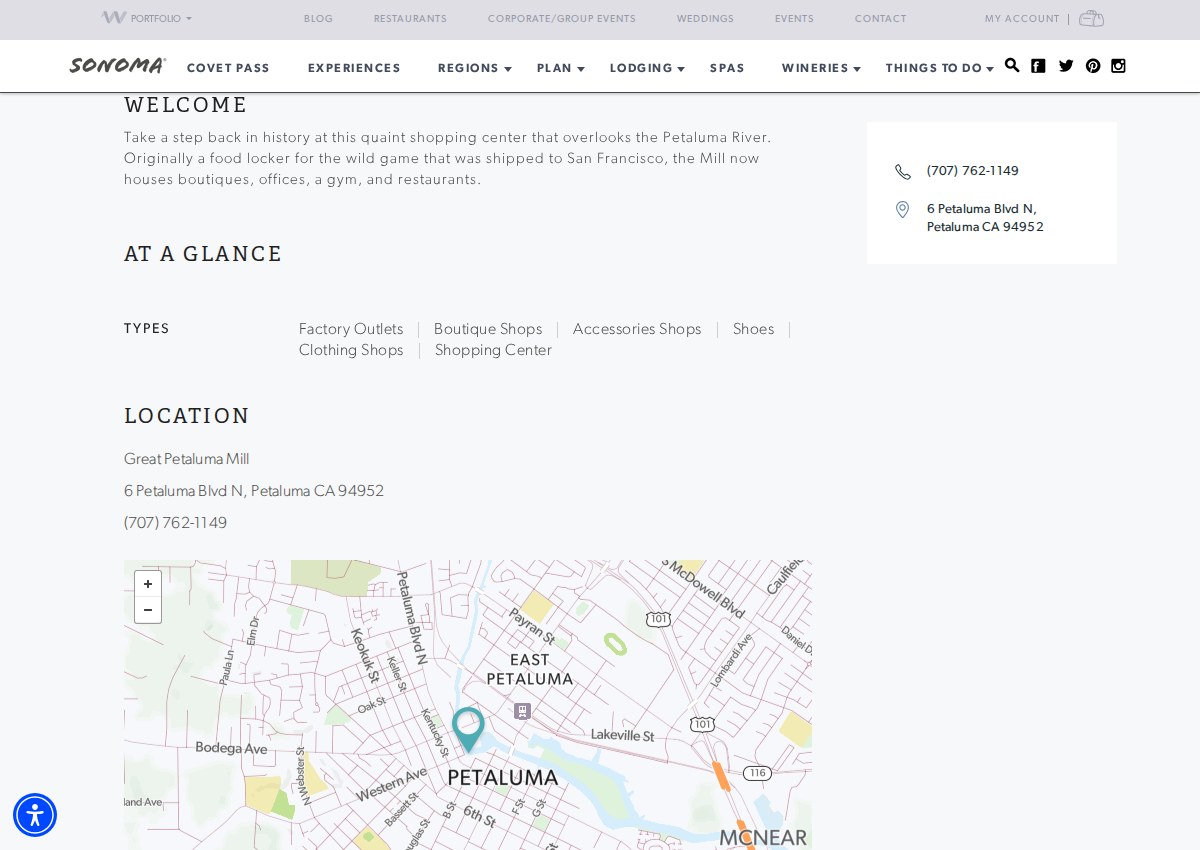Viewport: 1200px width, 850px height.
Task: Open the Lodging menu label
Action: coord(641,68)
